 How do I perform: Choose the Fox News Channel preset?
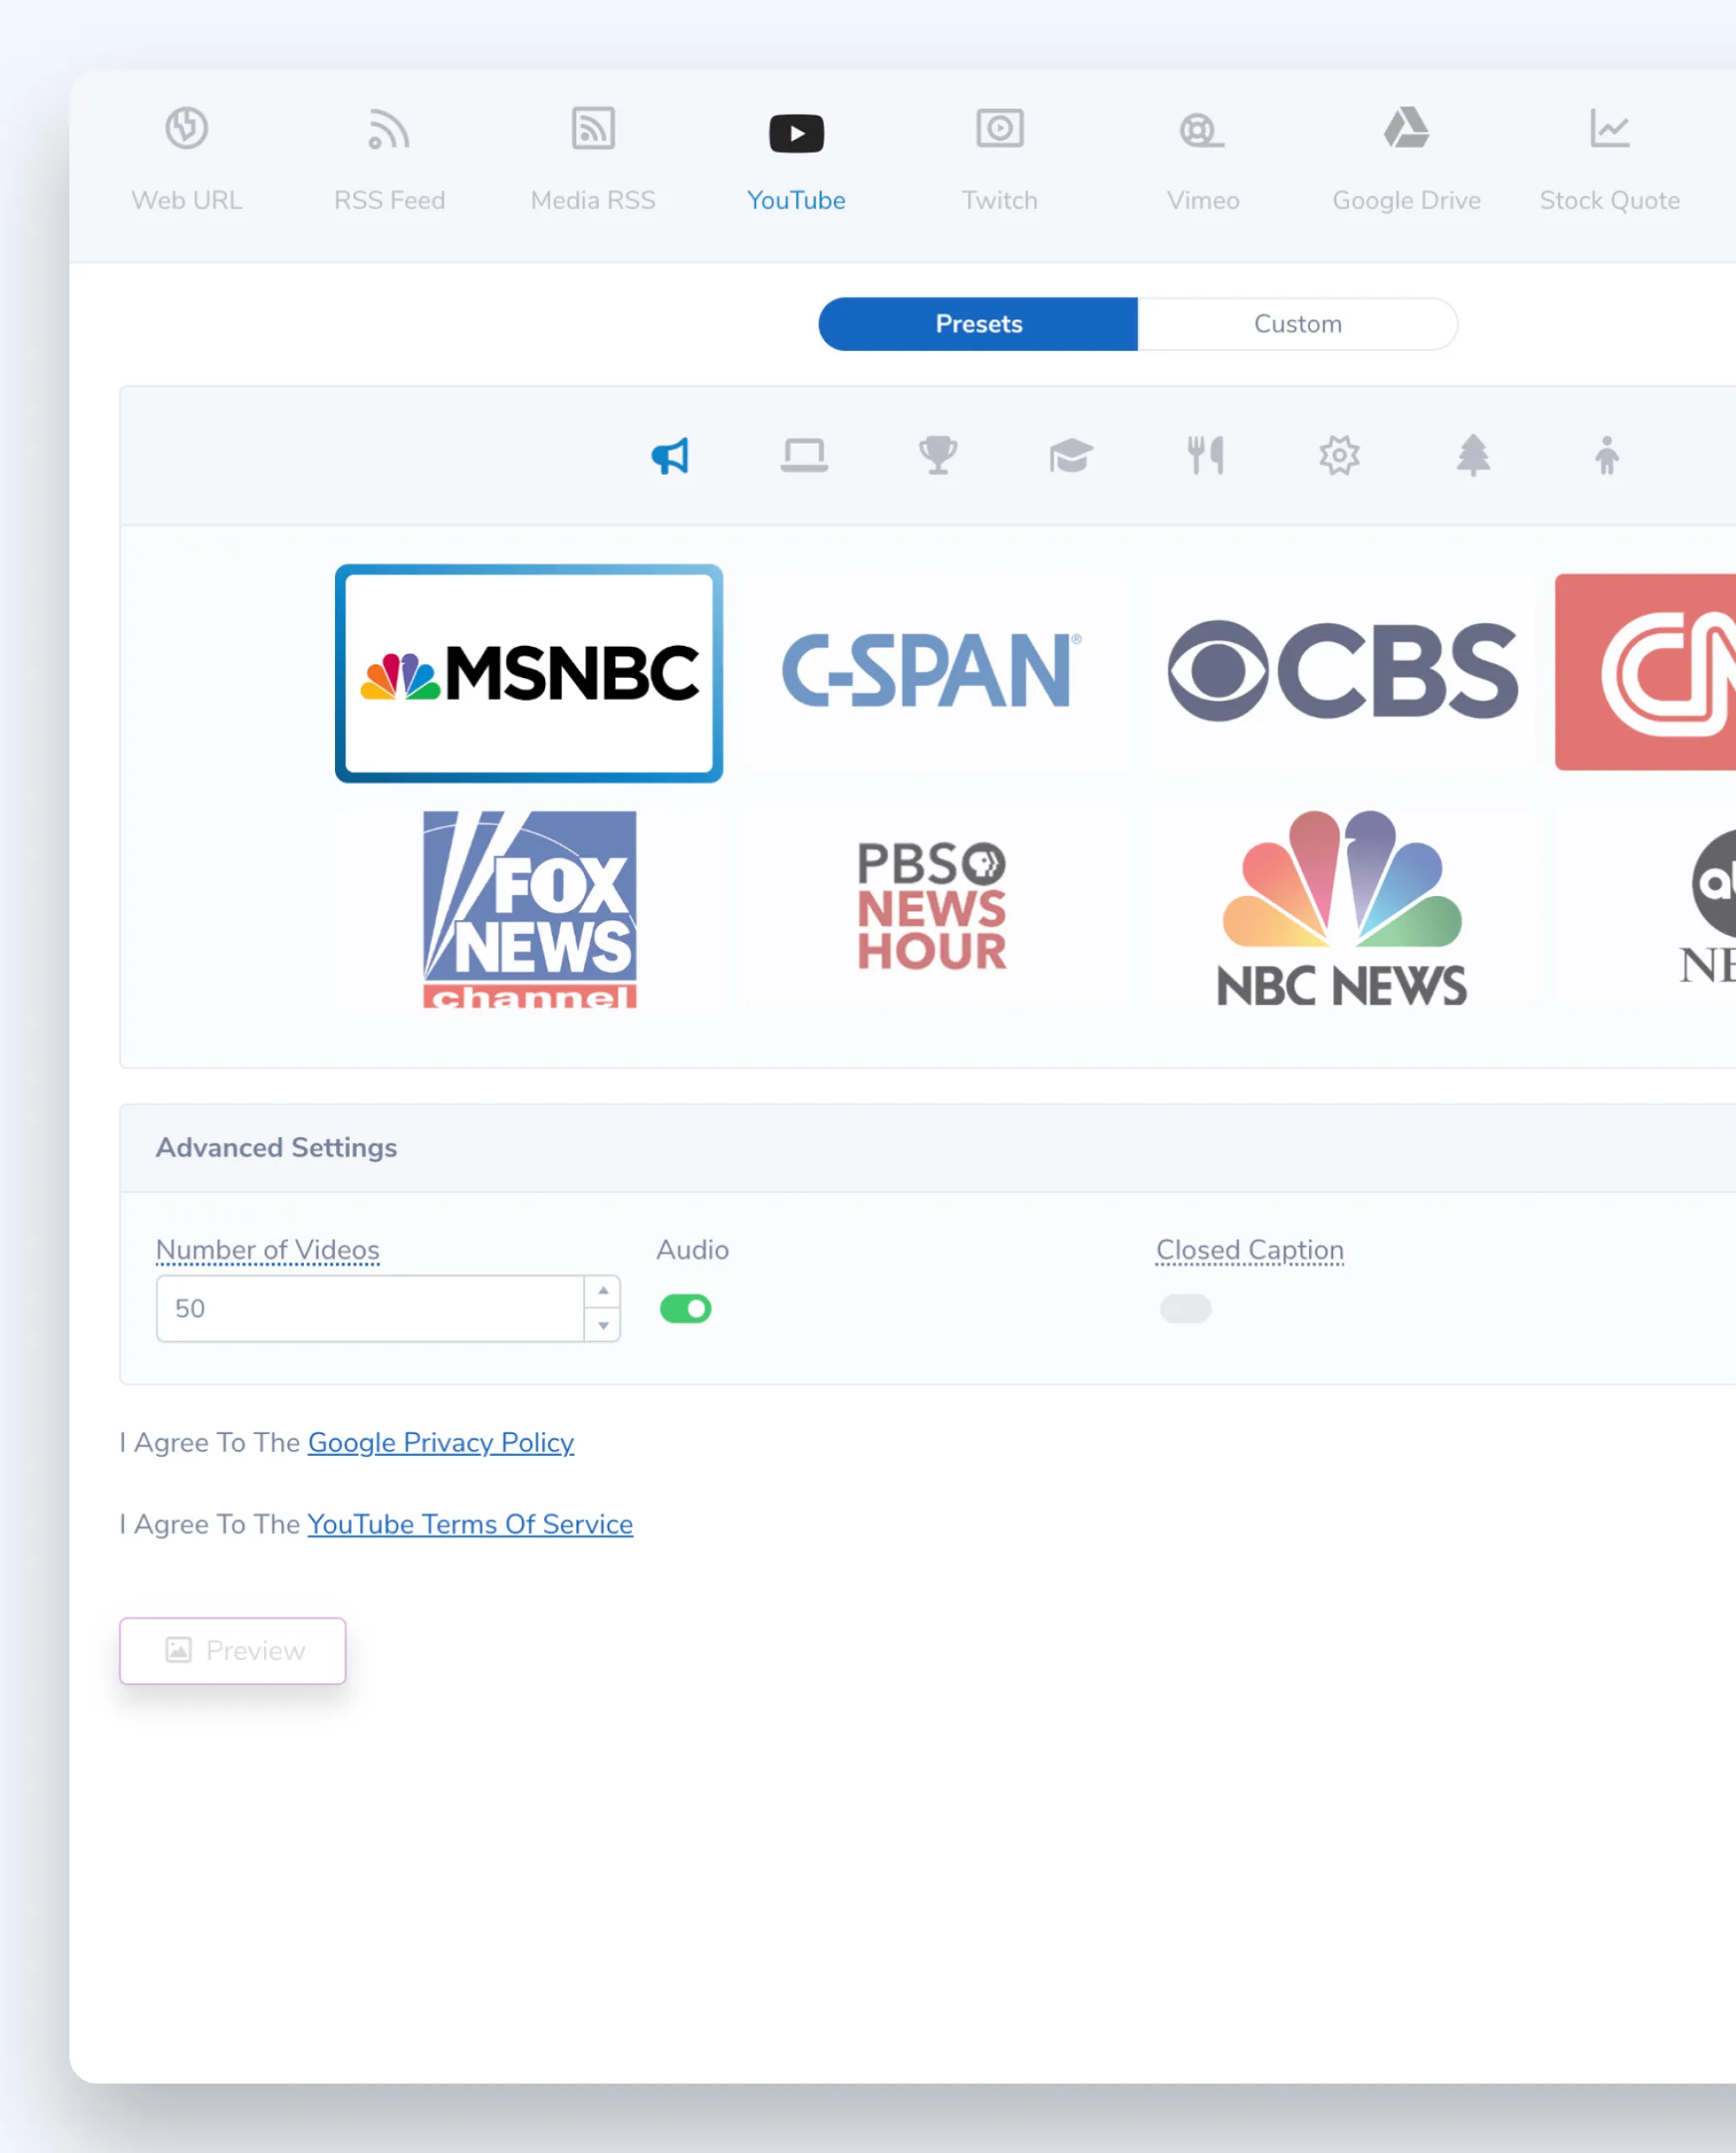pos(530,909)
